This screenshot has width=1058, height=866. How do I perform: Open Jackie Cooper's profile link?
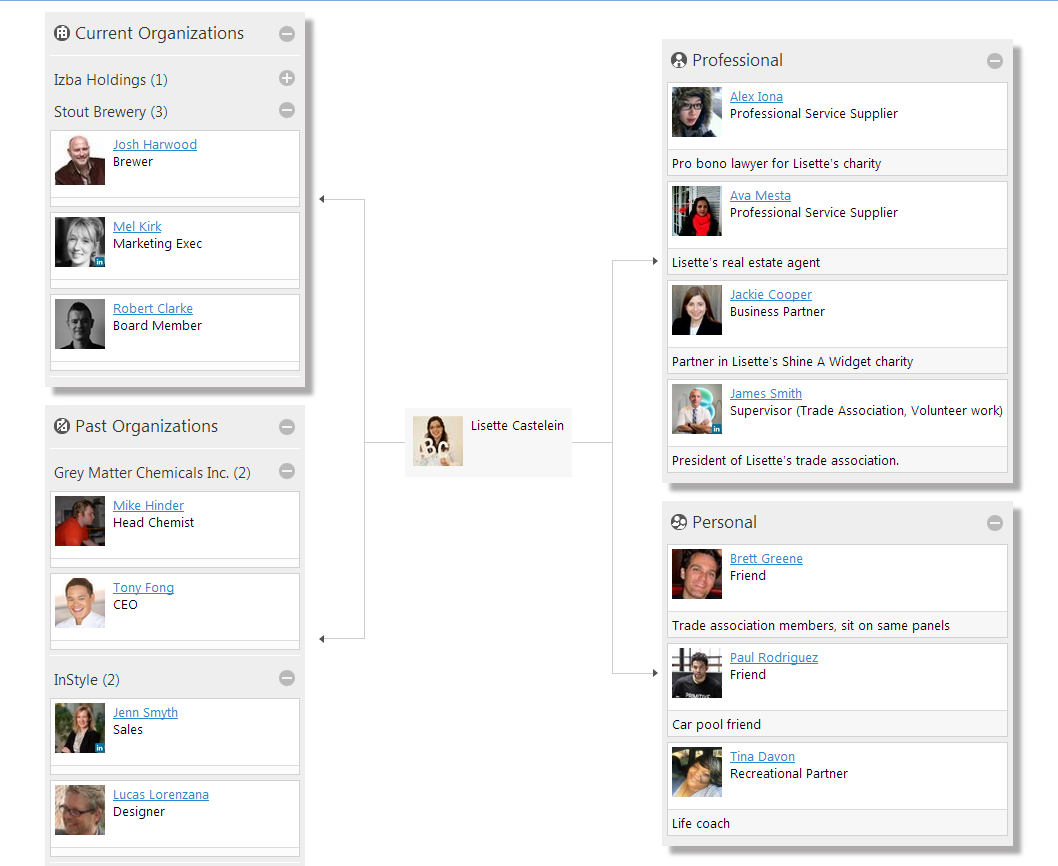click(x=771, y=295)
